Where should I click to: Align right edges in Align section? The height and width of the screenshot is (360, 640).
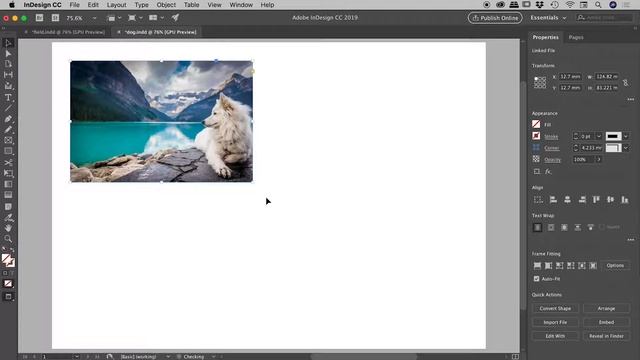point(582,200)
